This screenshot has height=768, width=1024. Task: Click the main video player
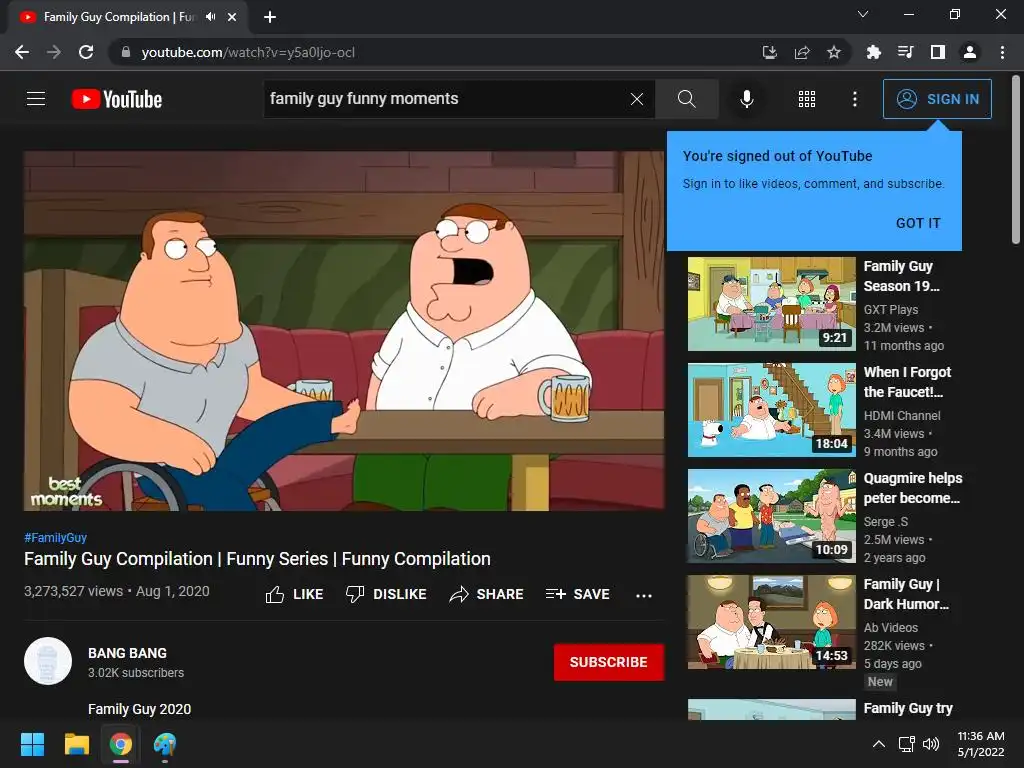(344, 331)
